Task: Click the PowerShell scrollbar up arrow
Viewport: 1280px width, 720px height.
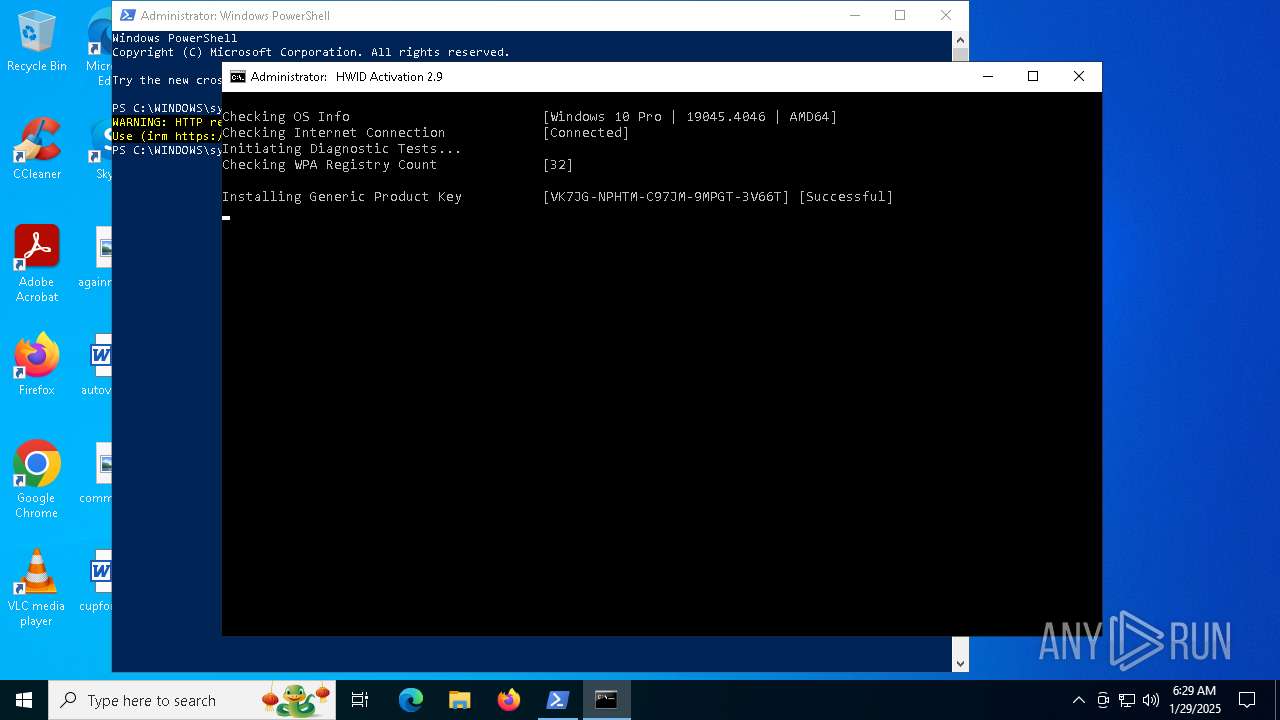Action: [960, 39]
